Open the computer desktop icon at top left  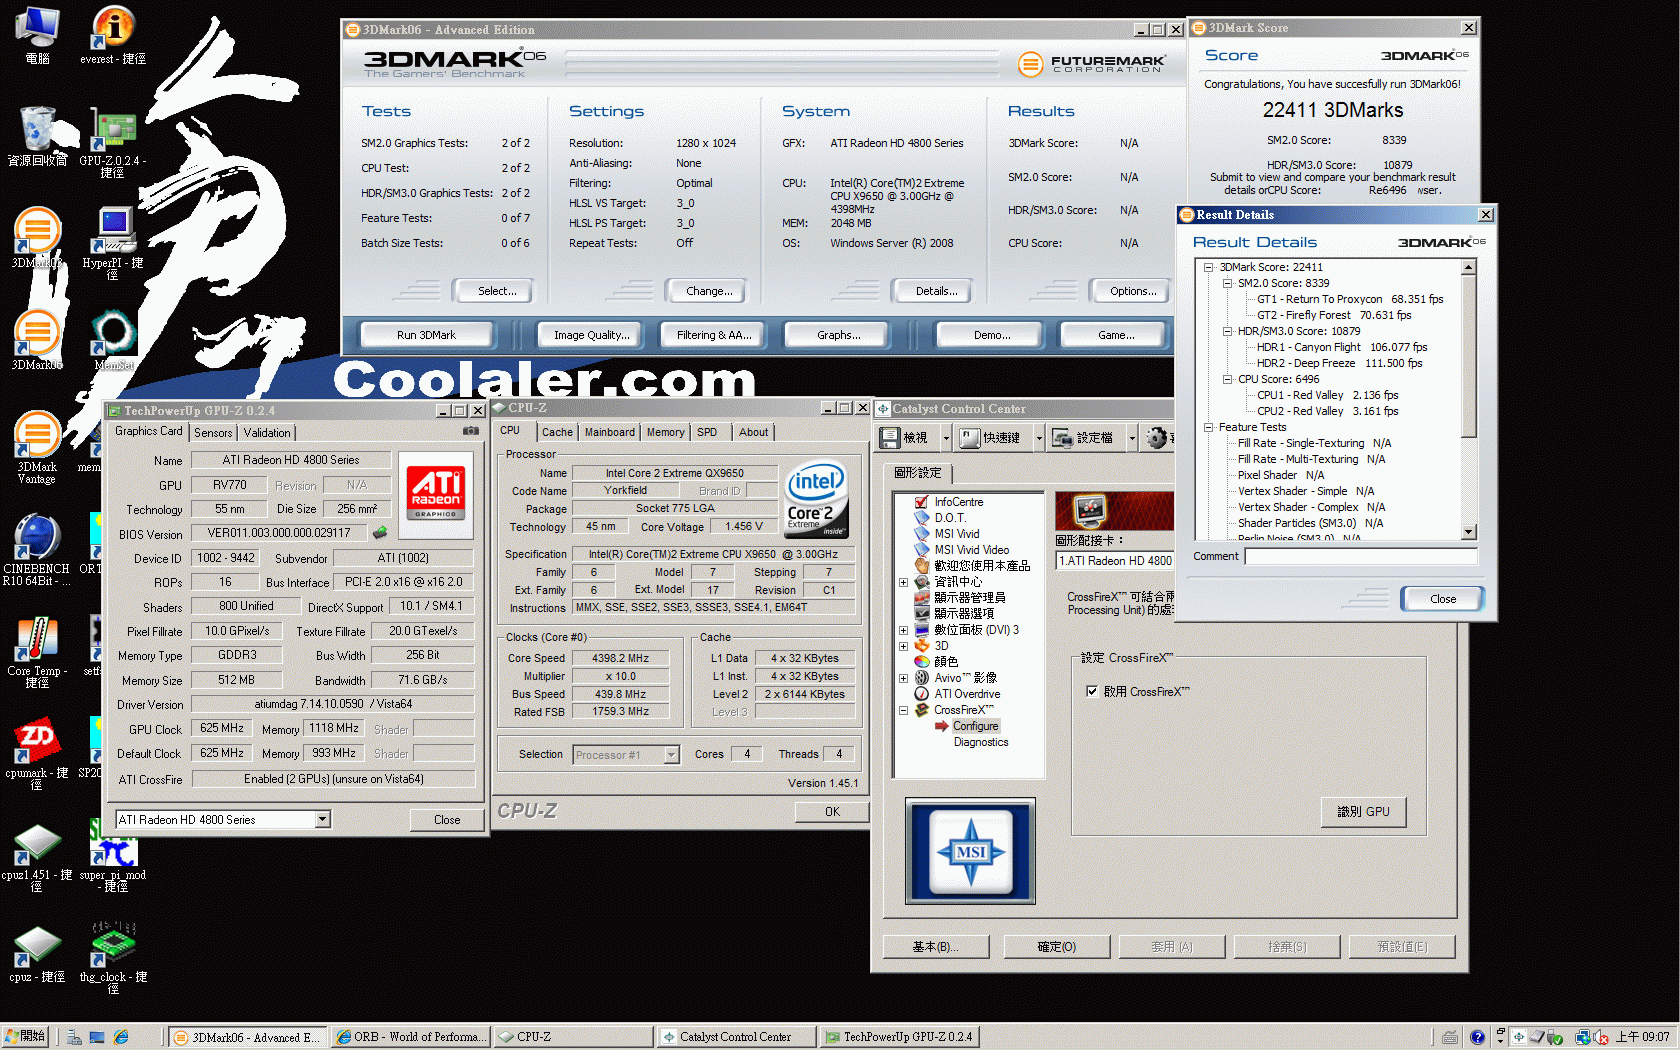[37, 35]
